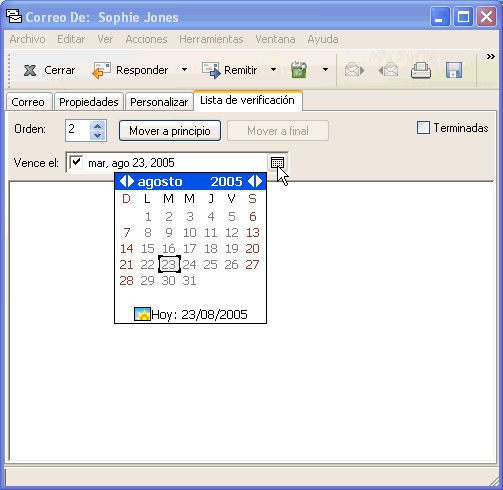Select day 13 in the calendar

coord(253,233)
